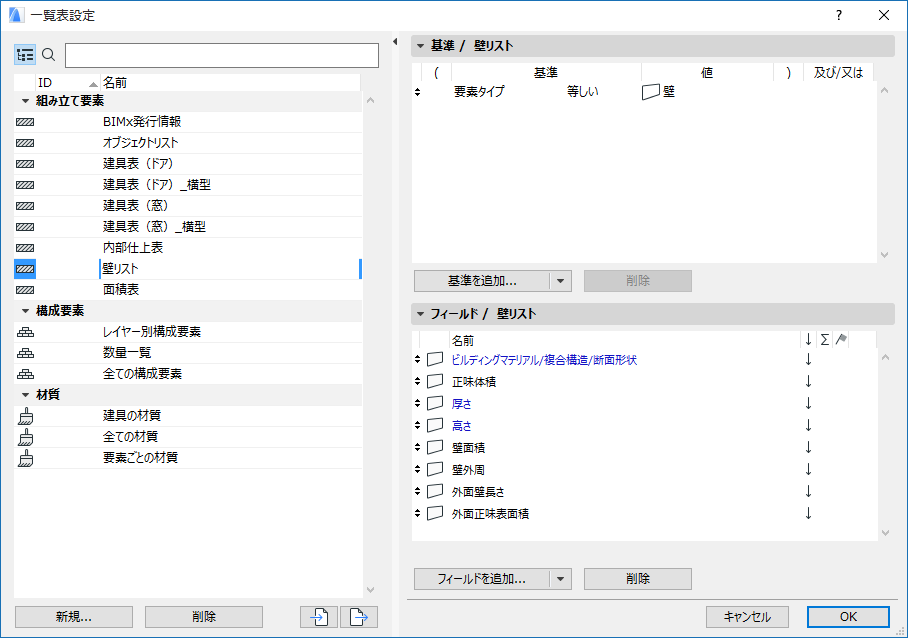Click the schedule icon of 内部仕上表
This screenshot has width=908, height=638.
pos(25,248)
